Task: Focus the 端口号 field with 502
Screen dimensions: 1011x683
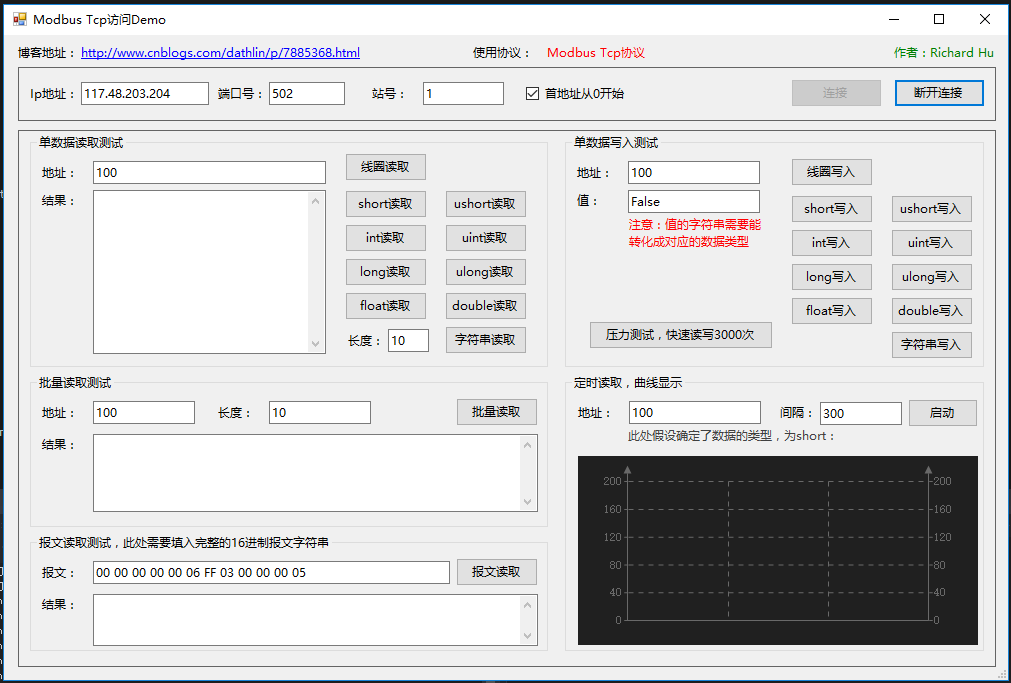Action: (x=307, y=94)
